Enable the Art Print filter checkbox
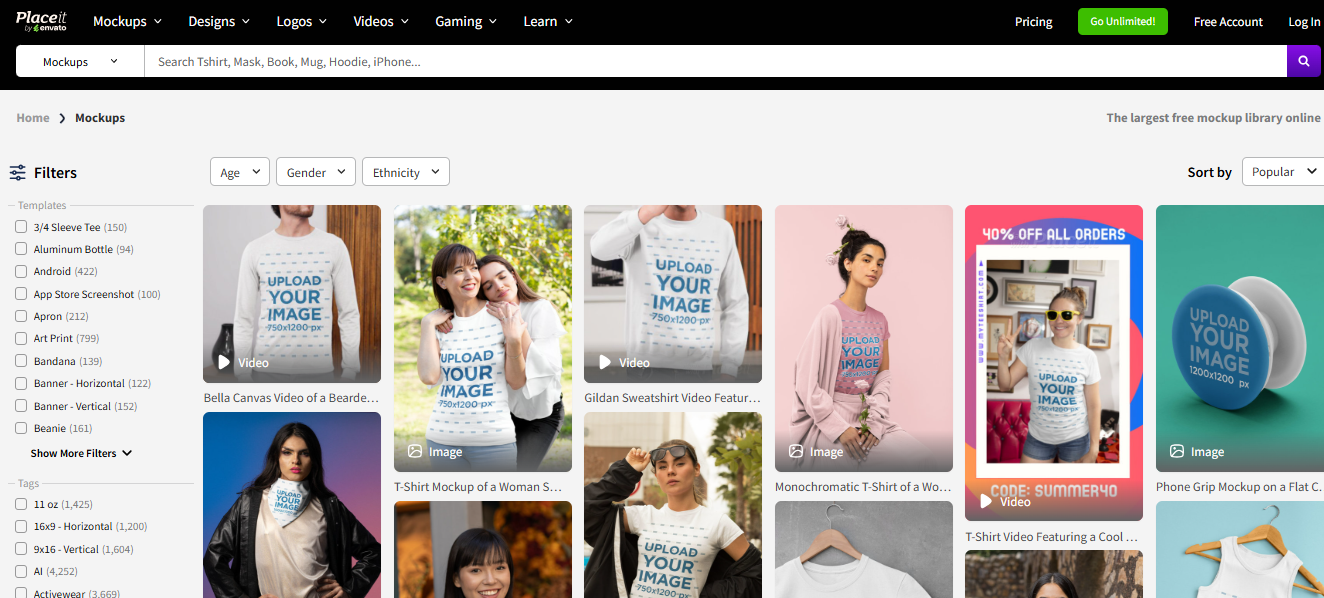The image size is (1324, 598). click(x=20, y=338)
